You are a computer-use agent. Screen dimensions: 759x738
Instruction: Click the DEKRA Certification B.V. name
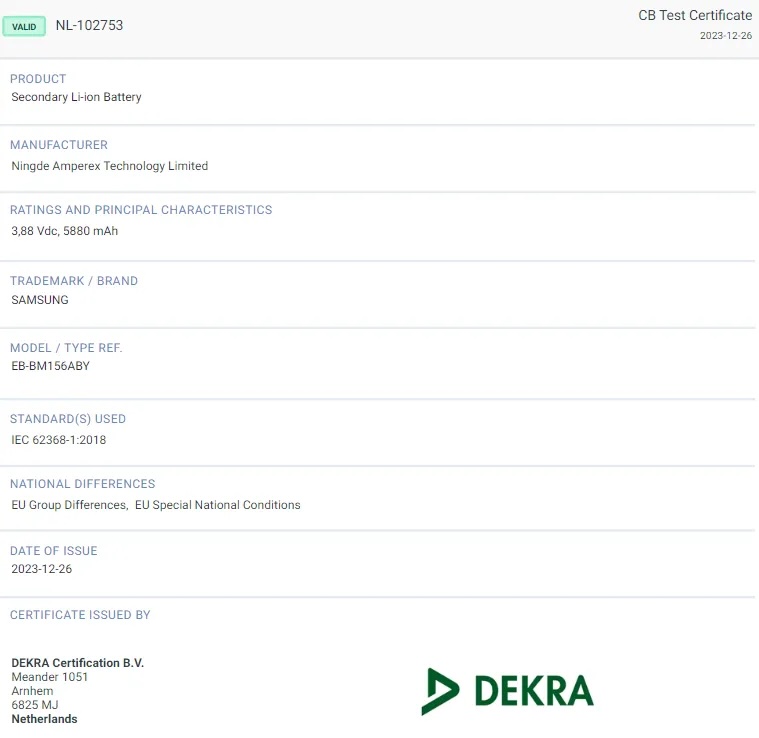pos(77,663)
